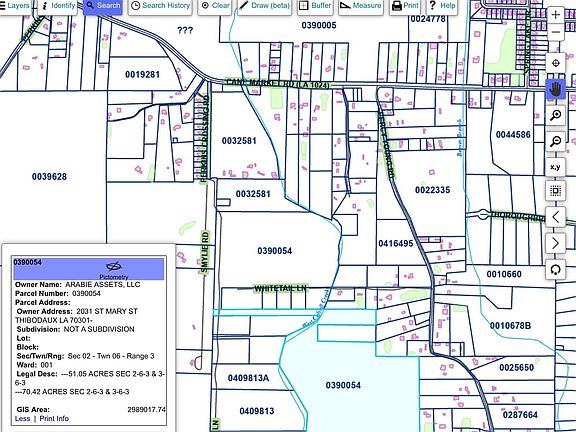The width and height of the screenshot is (576, 432).
Task: Select parcel 0044586 on map
Action: [x=513, y=135]
